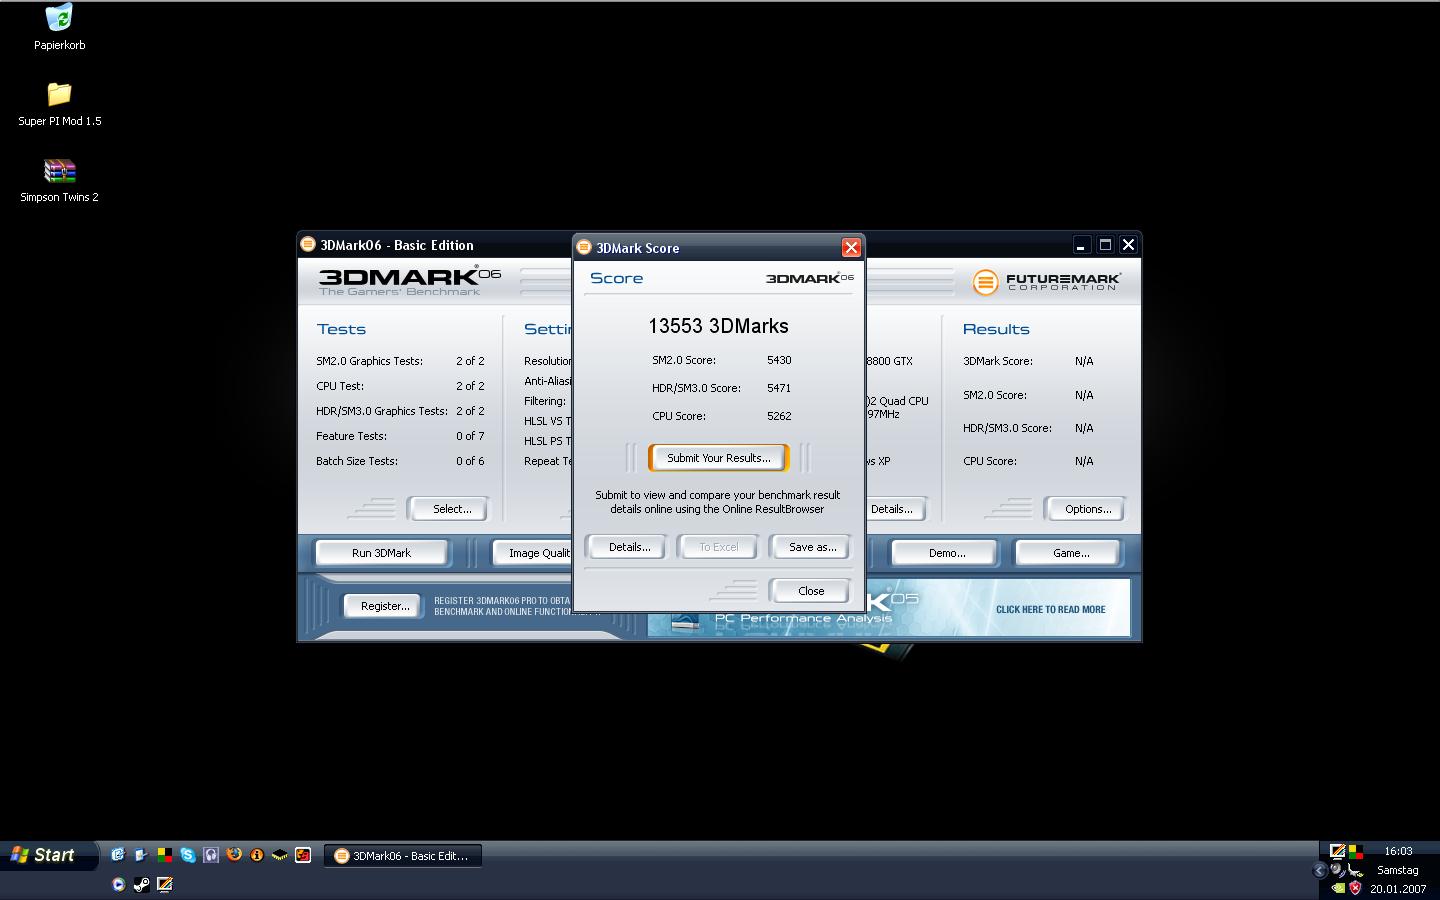Open the yellow chip icon in quick launch
Viewport: 1440px width, 900px height.
(x=280, y=855)
